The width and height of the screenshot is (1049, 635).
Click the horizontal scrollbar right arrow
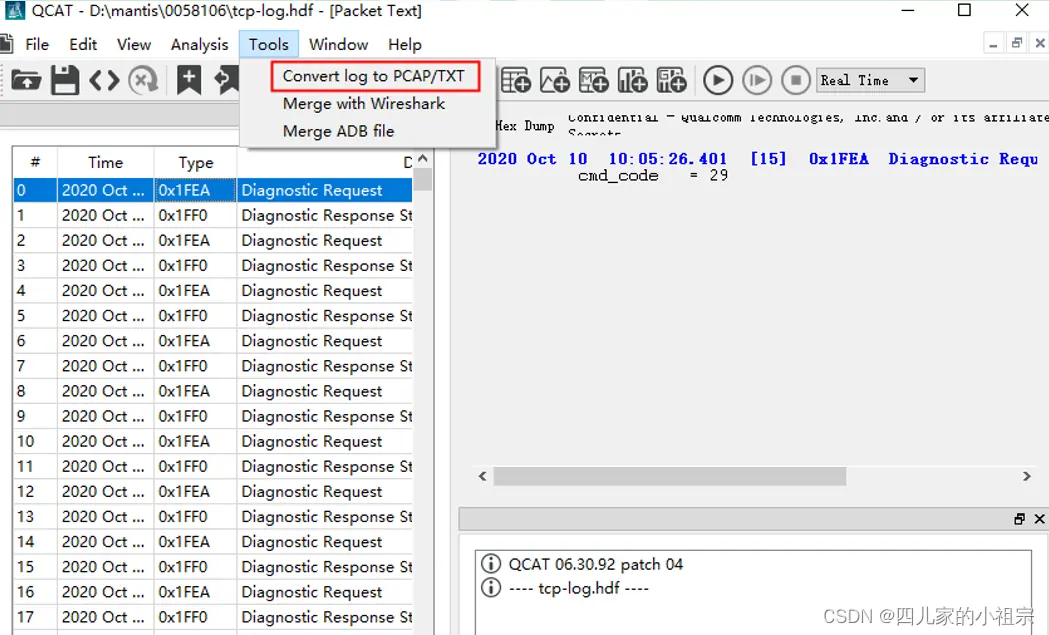(1026, 476)
